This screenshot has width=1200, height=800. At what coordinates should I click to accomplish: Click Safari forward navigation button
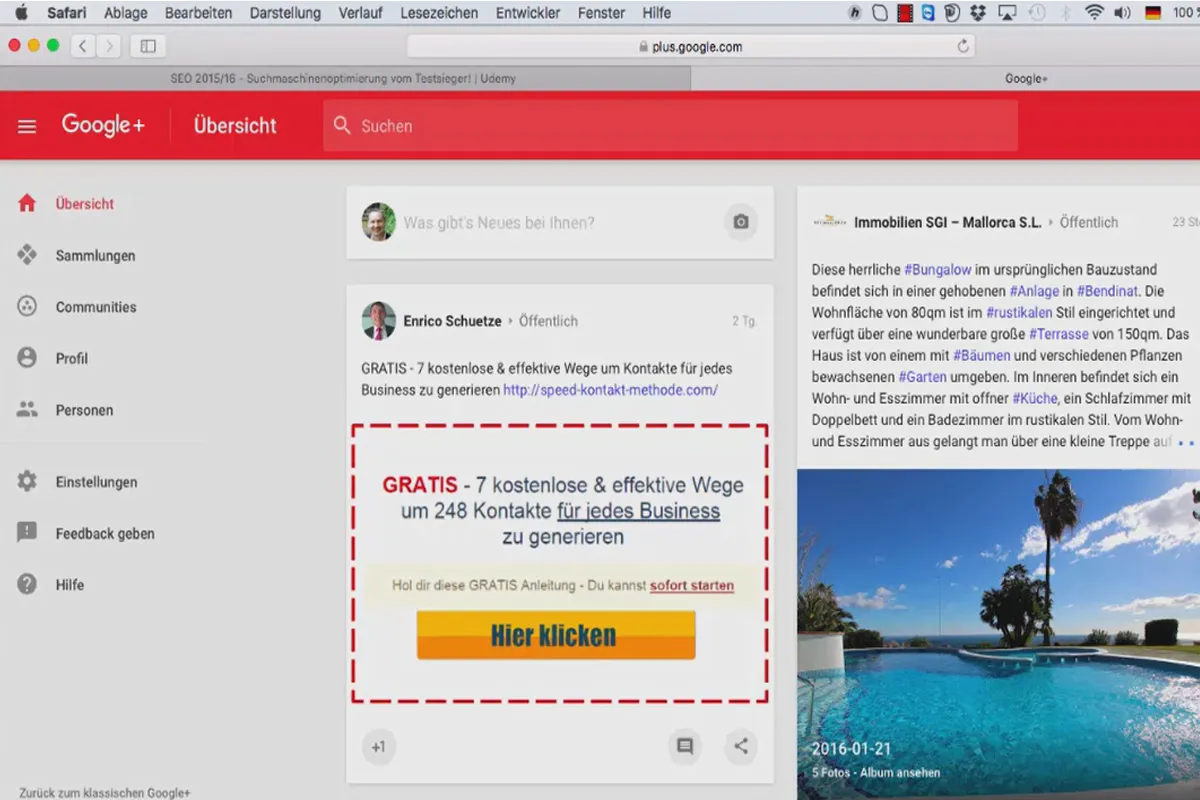pyautogui.click(x=108, y=46)
